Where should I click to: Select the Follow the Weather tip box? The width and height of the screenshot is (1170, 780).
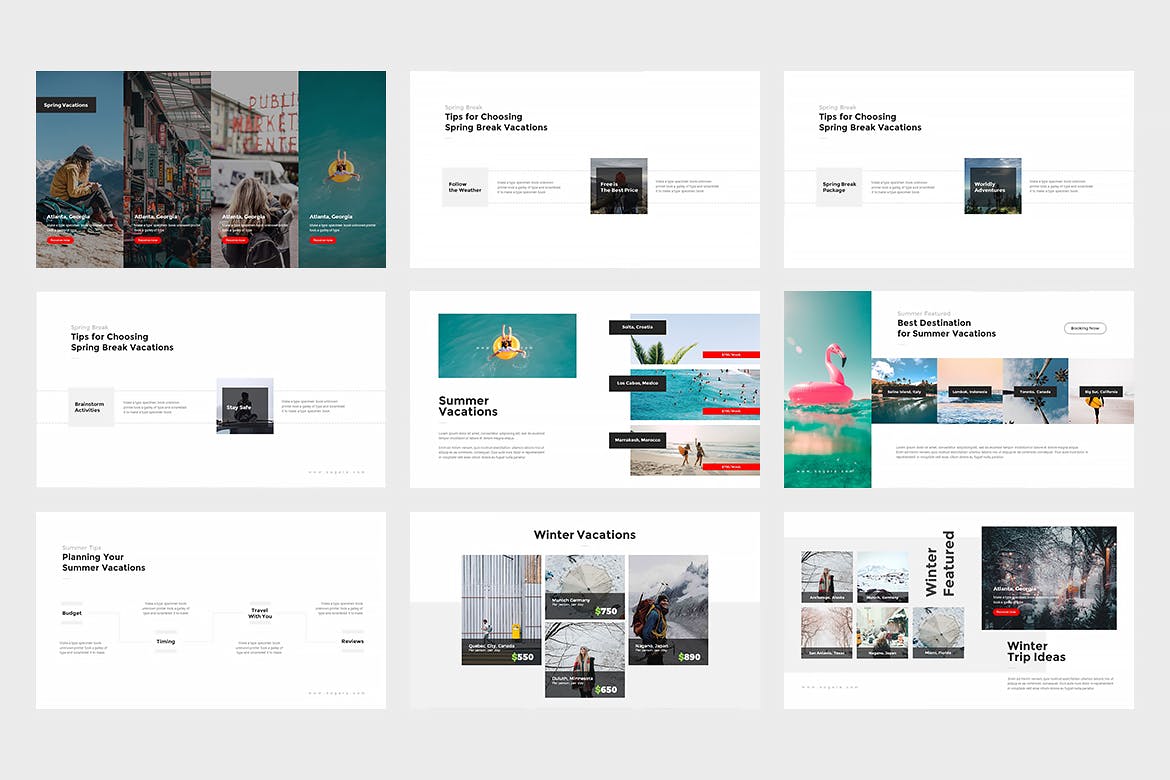coord(465,187)
